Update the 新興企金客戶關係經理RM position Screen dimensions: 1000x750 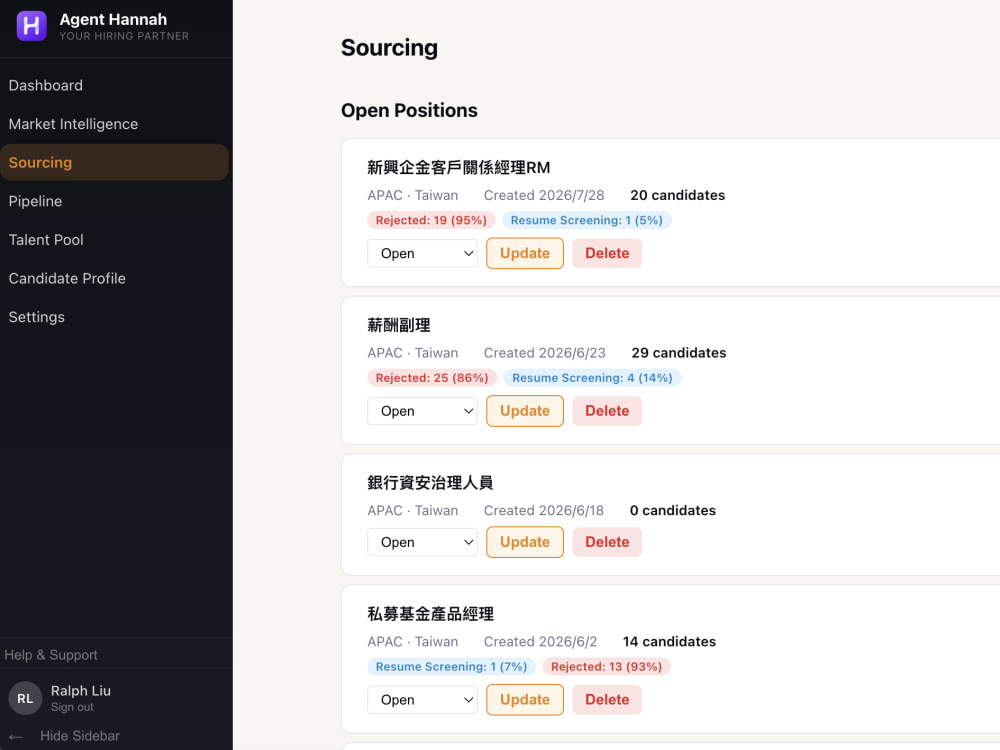click(525, 253)
